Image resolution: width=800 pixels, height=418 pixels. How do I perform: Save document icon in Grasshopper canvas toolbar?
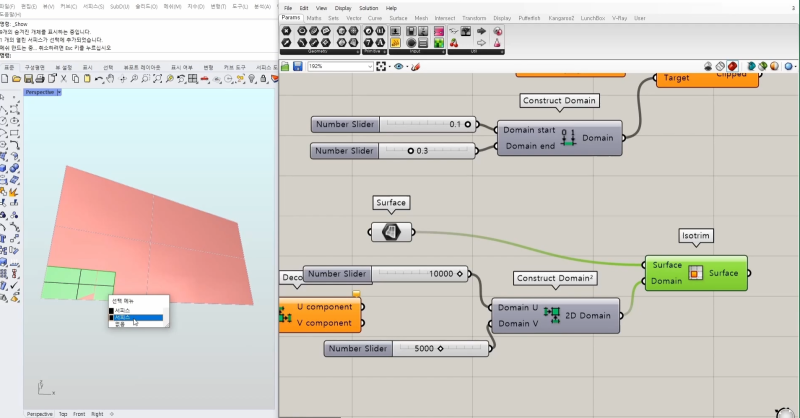point(297,66)
